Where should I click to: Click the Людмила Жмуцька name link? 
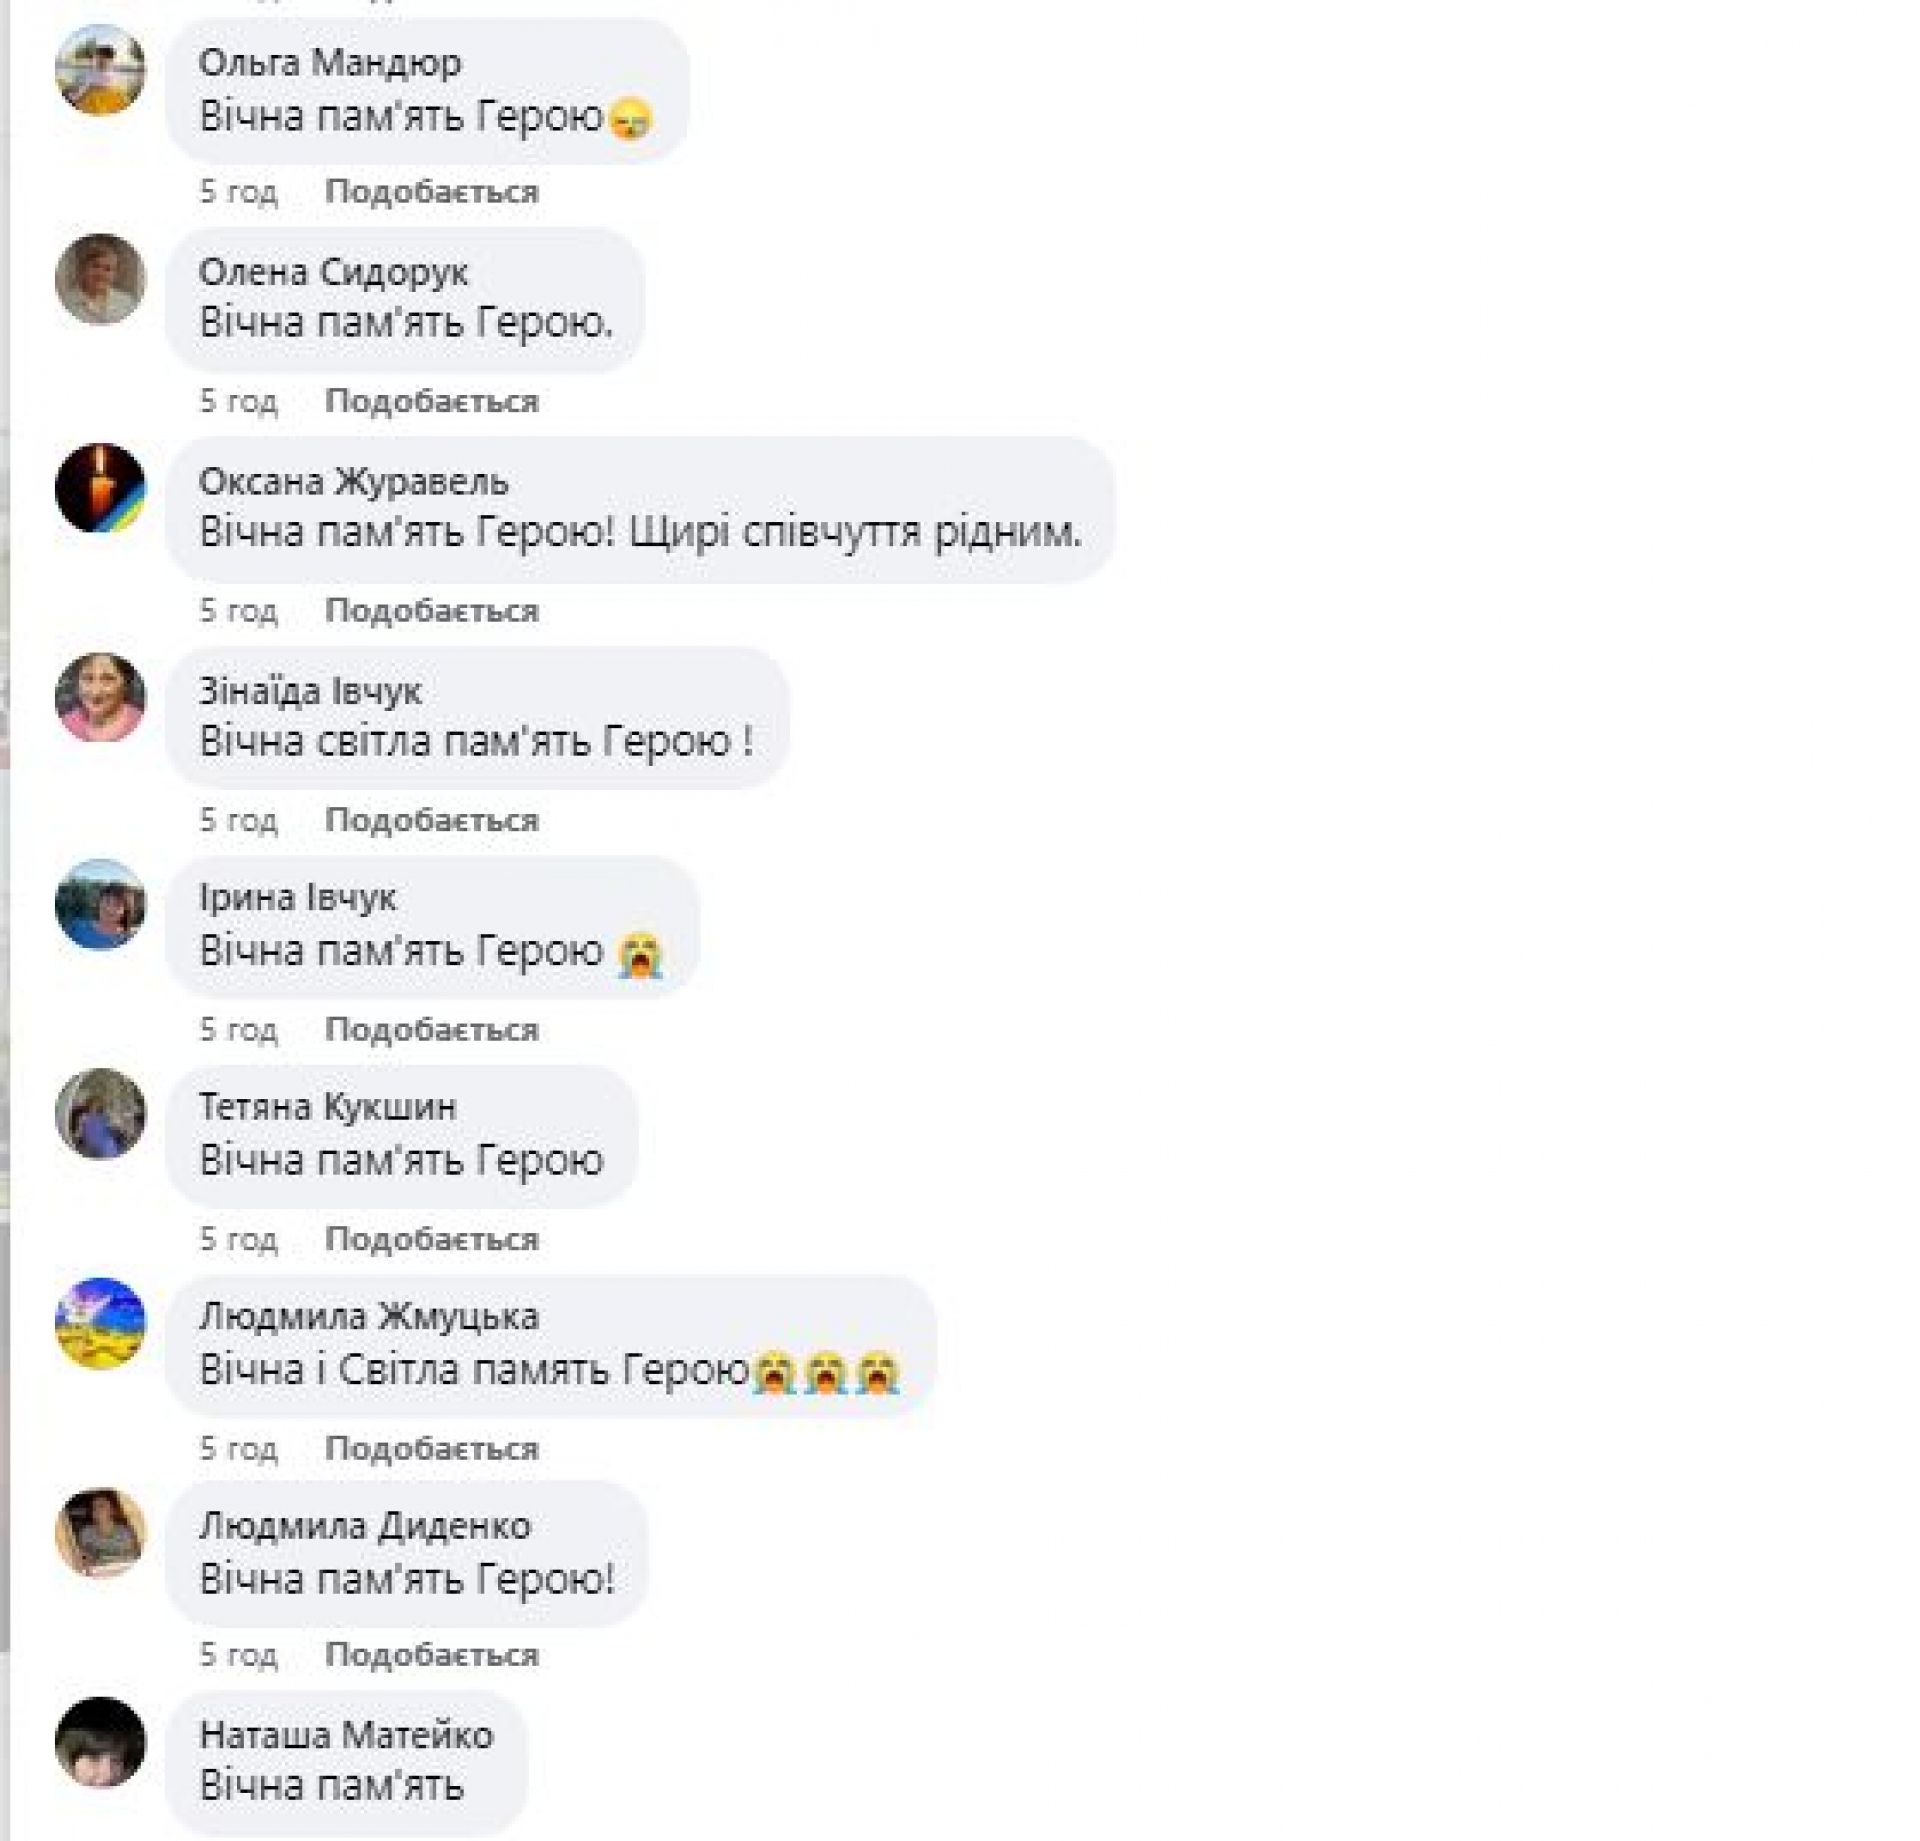(369, 1316)
